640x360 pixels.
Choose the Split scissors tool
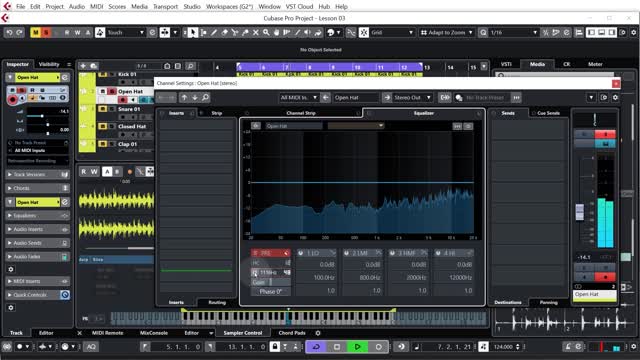[235, 32]
